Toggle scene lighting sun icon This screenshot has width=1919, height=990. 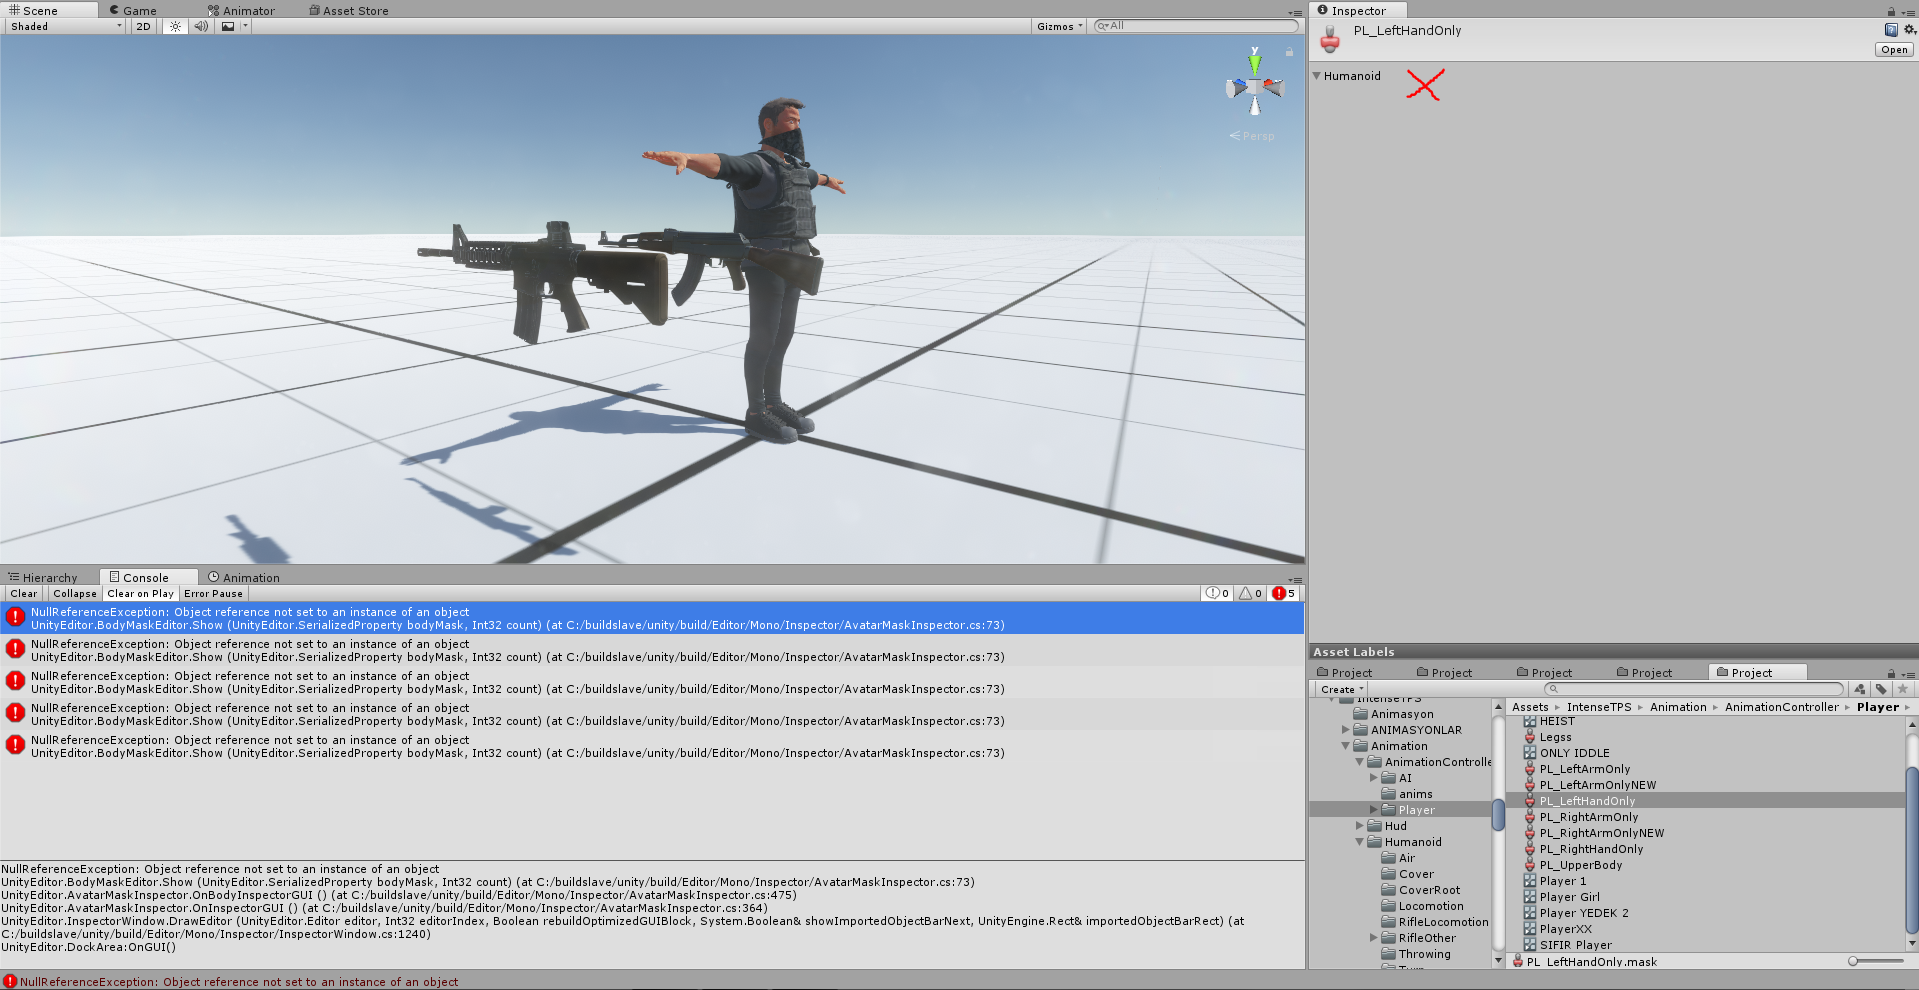175,26
